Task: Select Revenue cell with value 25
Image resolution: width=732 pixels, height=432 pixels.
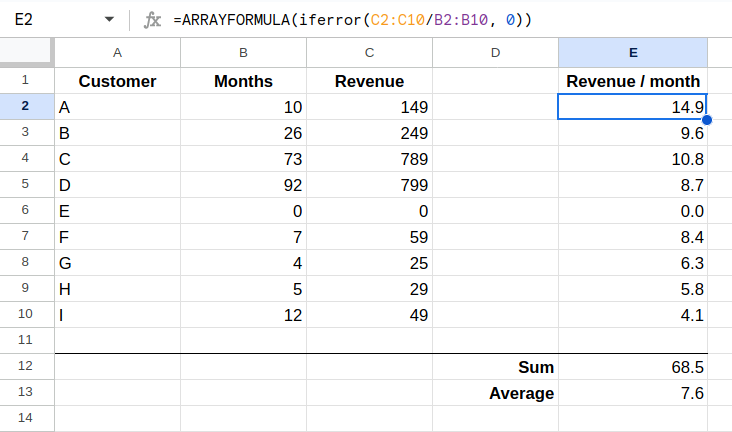Action: pyautogui.click(x=370, y=263)
